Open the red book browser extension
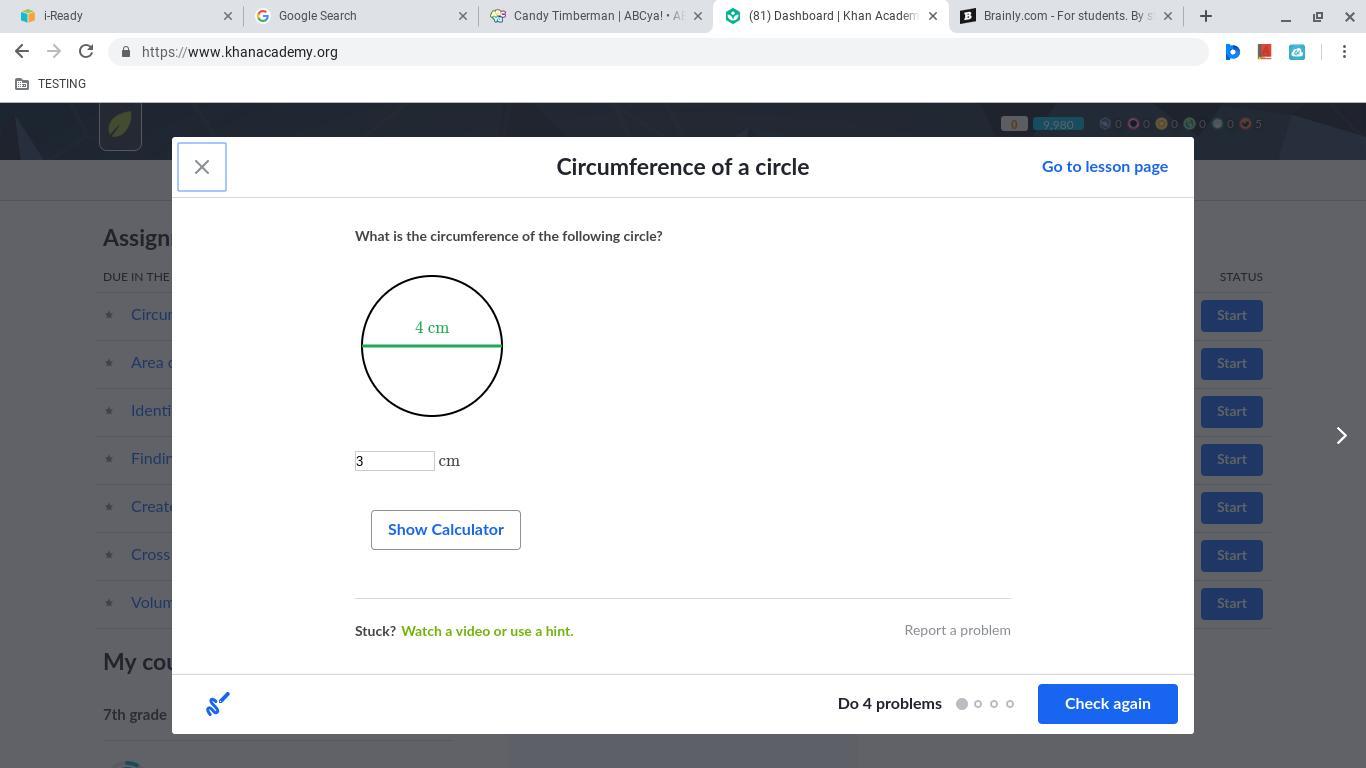 (1265, 52)
